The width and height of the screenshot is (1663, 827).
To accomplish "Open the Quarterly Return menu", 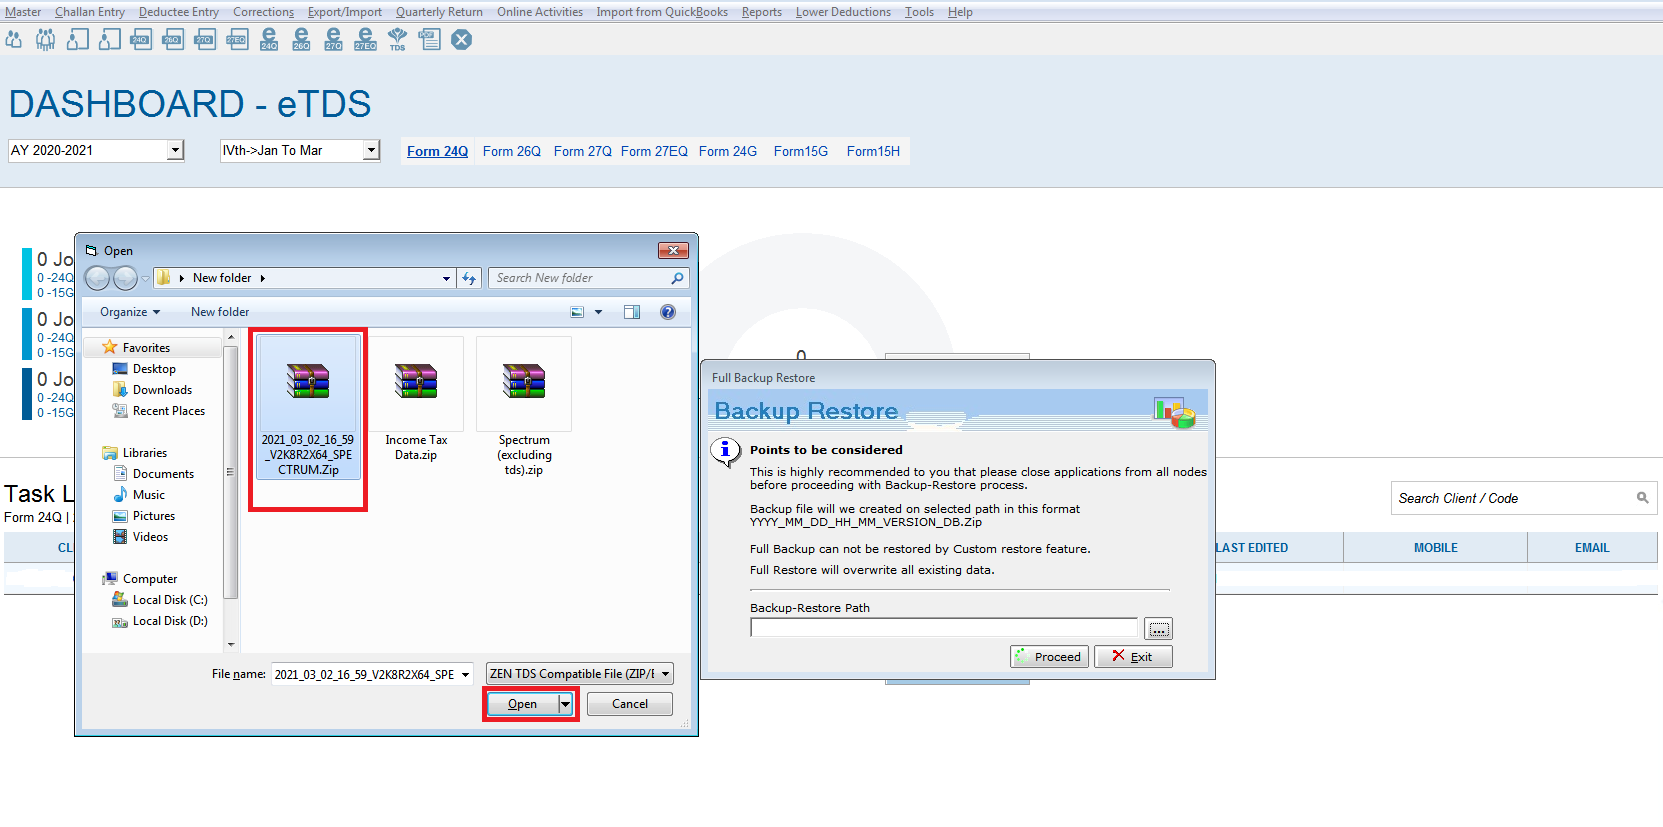I will tap(439, 12).
